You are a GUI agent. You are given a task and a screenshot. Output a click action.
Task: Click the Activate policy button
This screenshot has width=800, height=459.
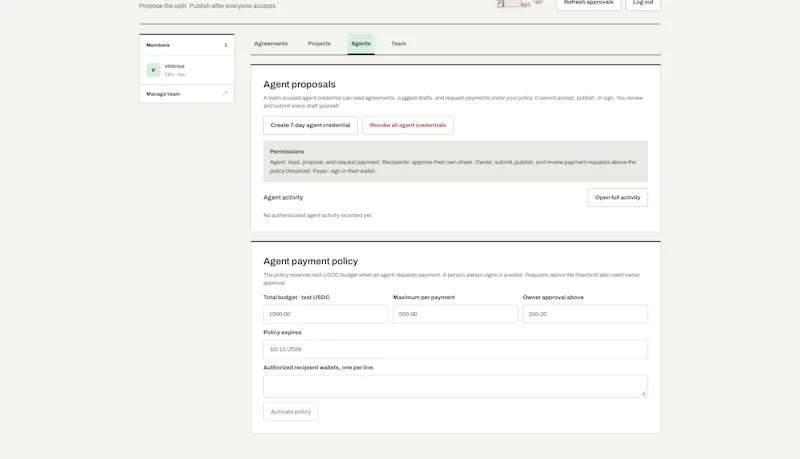[291, 412]
